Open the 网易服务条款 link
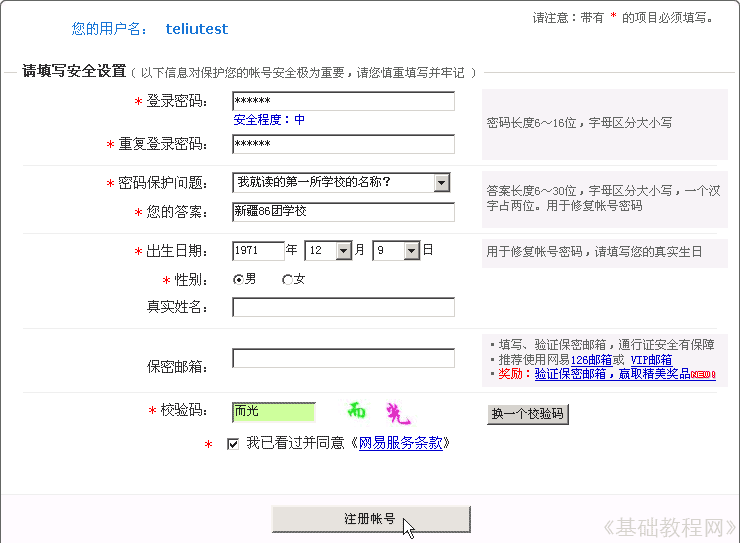 pos(400,443)
